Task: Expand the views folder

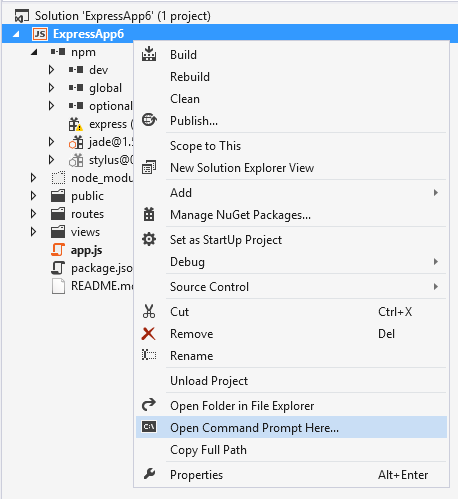Action: 33,232
